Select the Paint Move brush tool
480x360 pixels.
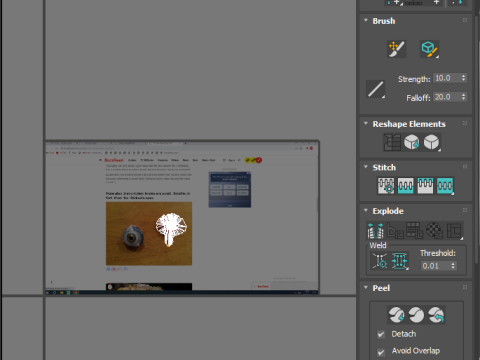coord(396,49)
